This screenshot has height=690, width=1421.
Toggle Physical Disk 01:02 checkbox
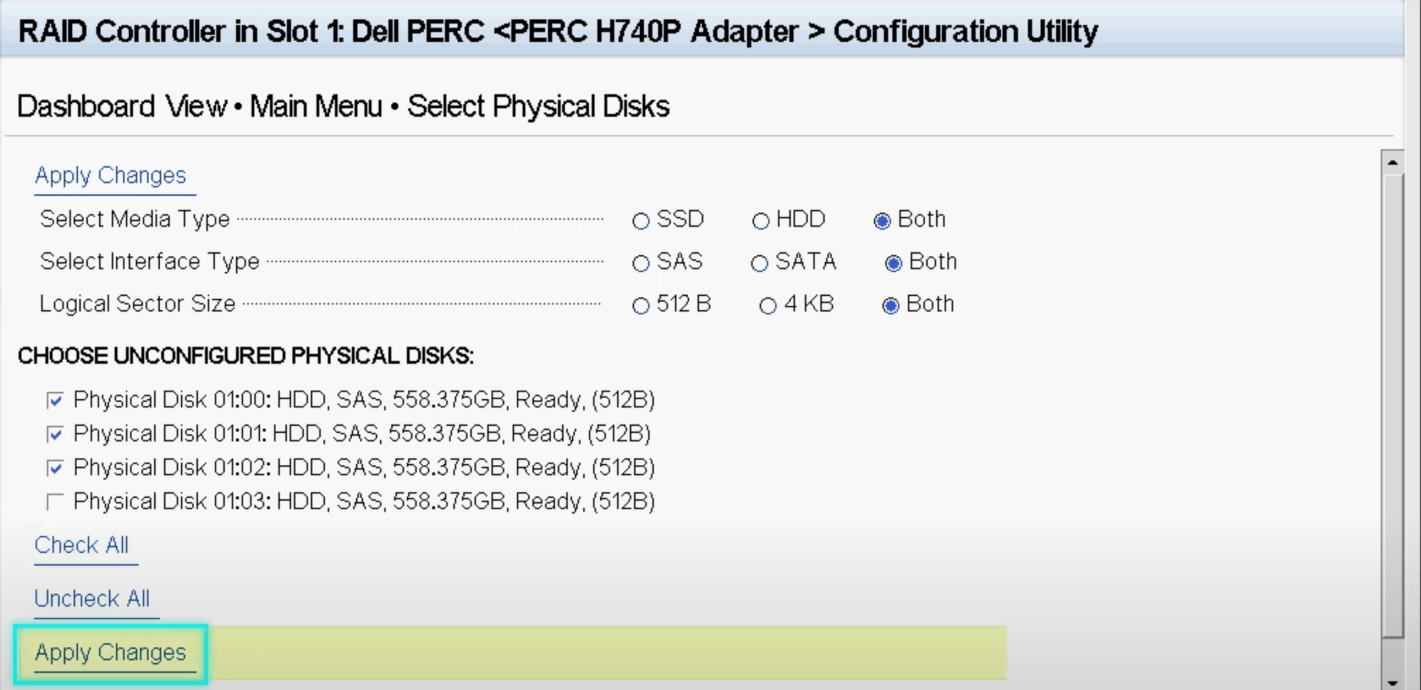(x=55, y=468)
